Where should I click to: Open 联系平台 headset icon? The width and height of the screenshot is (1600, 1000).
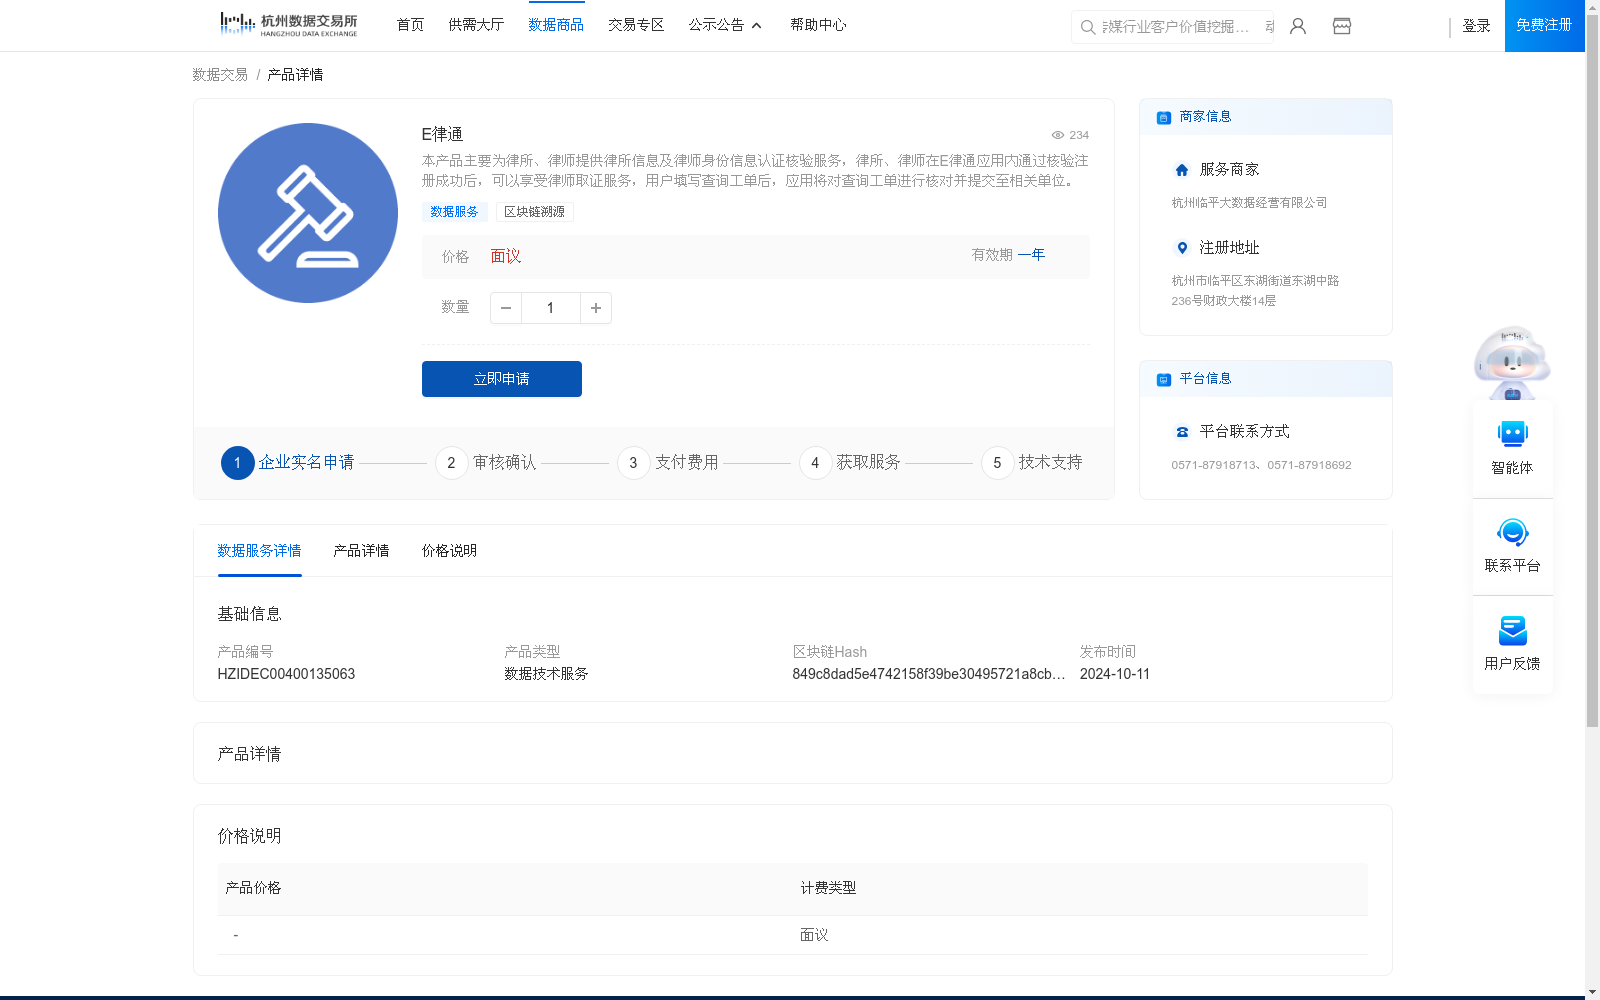coord(1513,532)
